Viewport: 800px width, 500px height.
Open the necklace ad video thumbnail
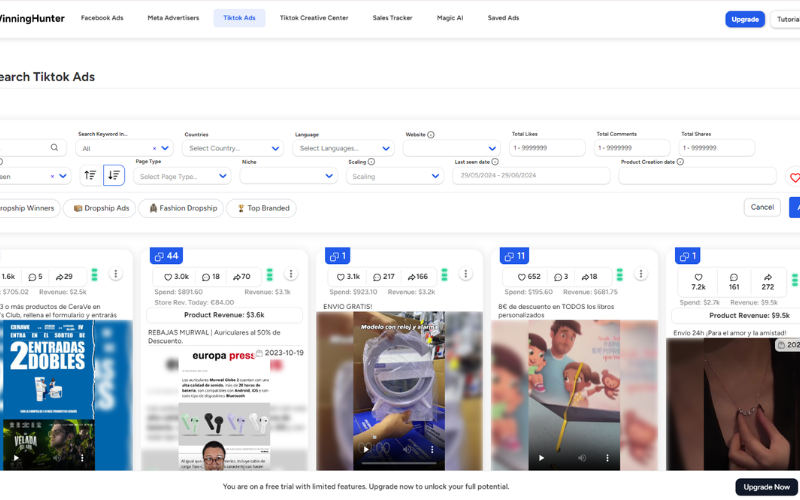[733, 404]
